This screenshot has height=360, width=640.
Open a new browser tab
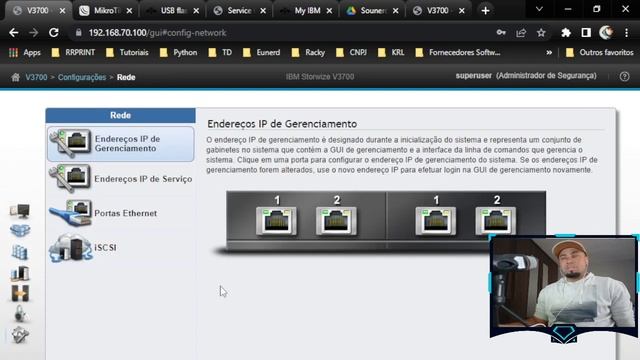tap(485, 11)
